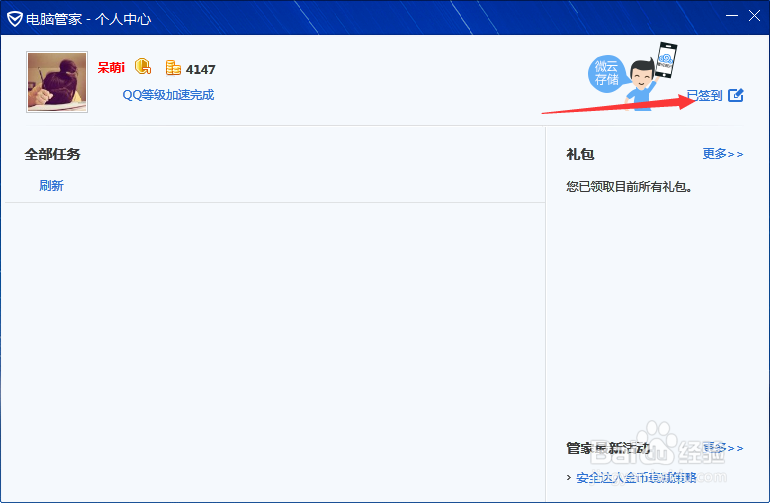This screenshot has width=770, height=503.
Task: Click the 微云存储 speech bubble
Action: (606, 73)
